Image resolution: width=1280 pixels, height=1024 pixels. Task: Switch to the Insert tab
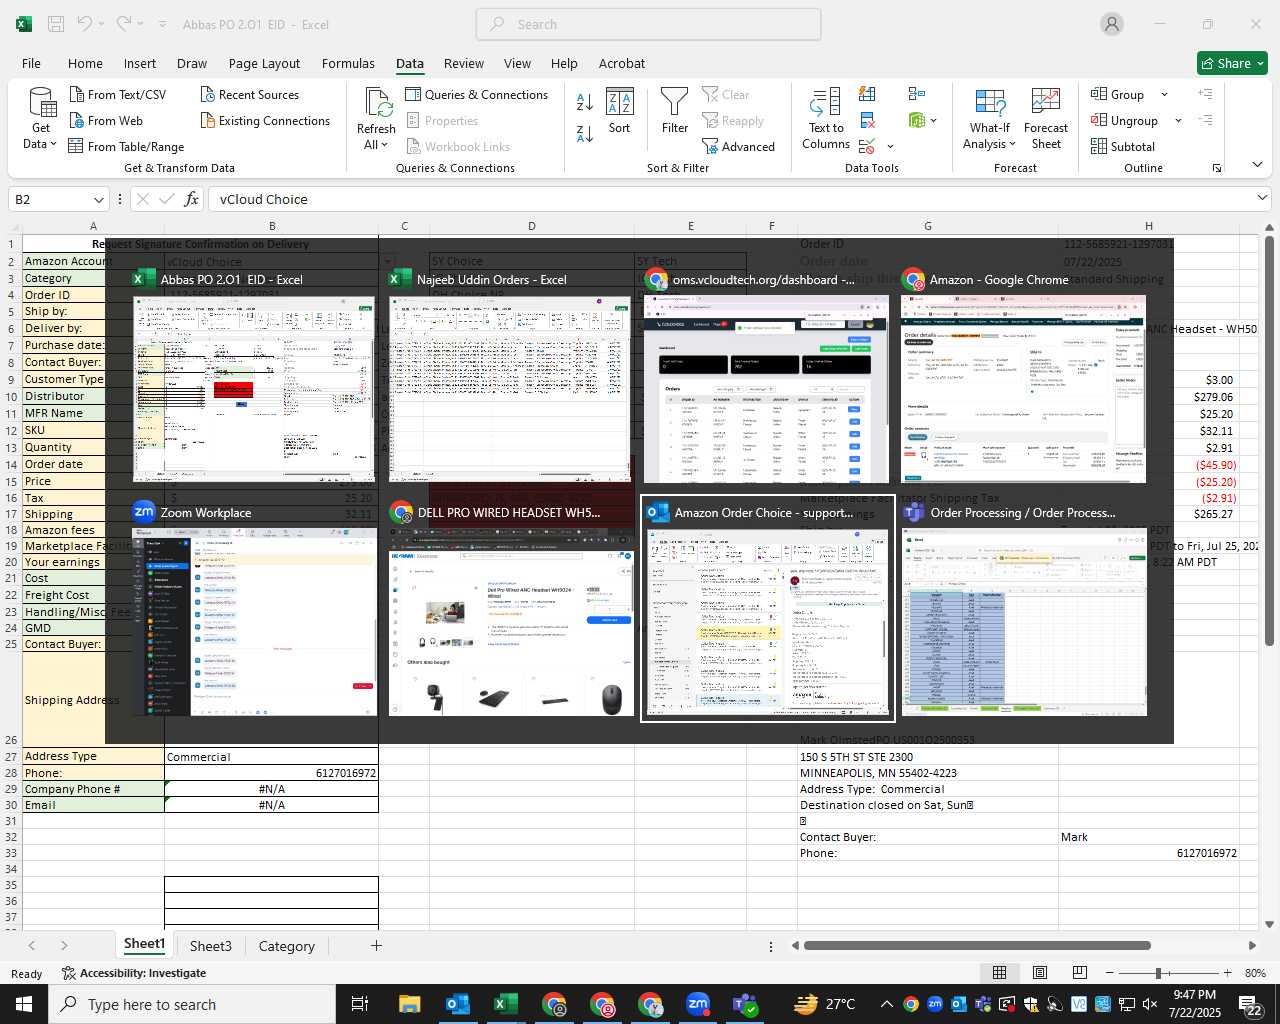(x=140, y=63)
